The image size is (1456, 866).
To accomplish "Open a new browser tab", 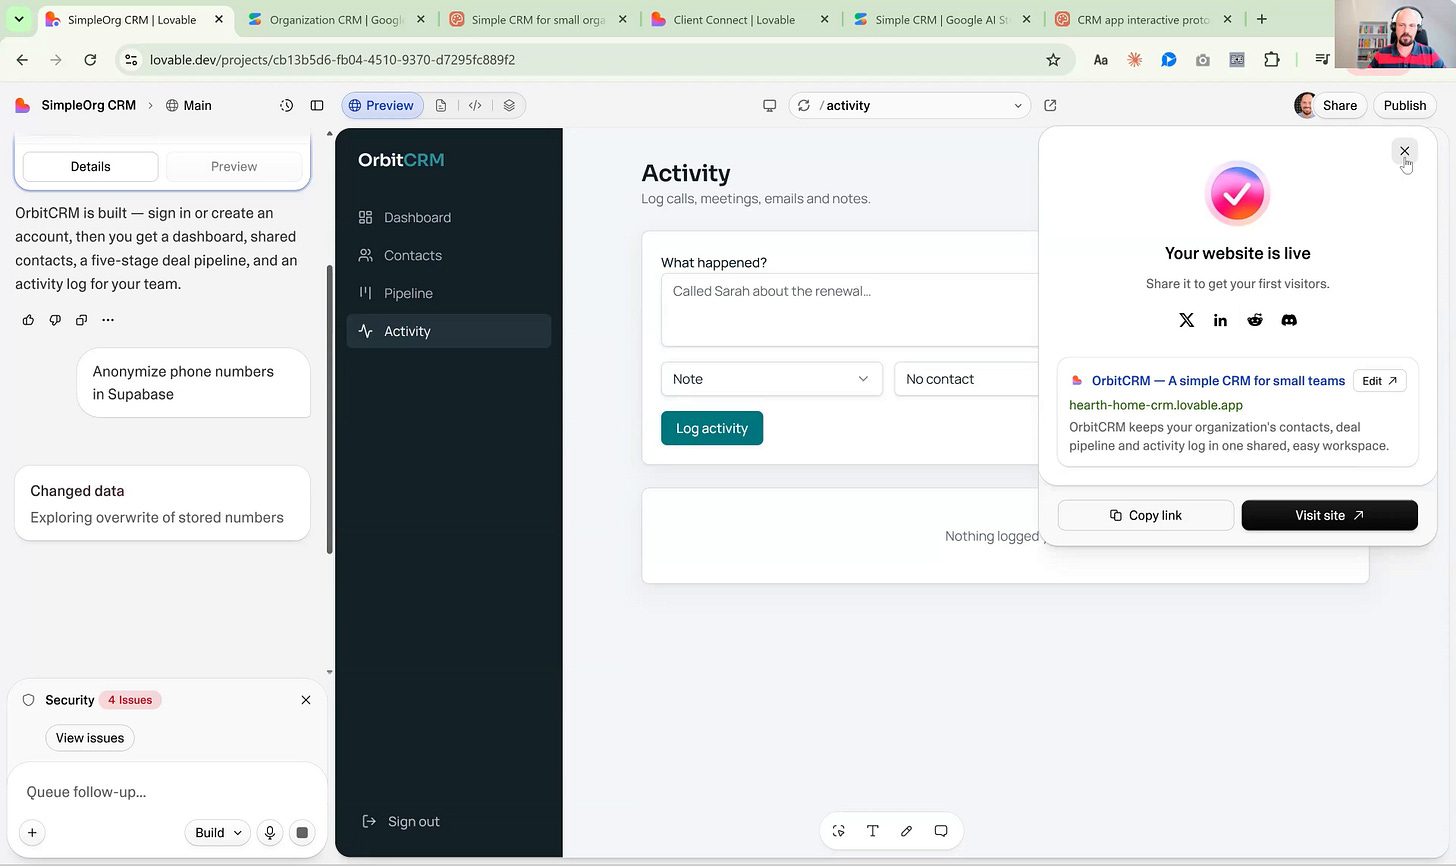I will coord(1262,19).
